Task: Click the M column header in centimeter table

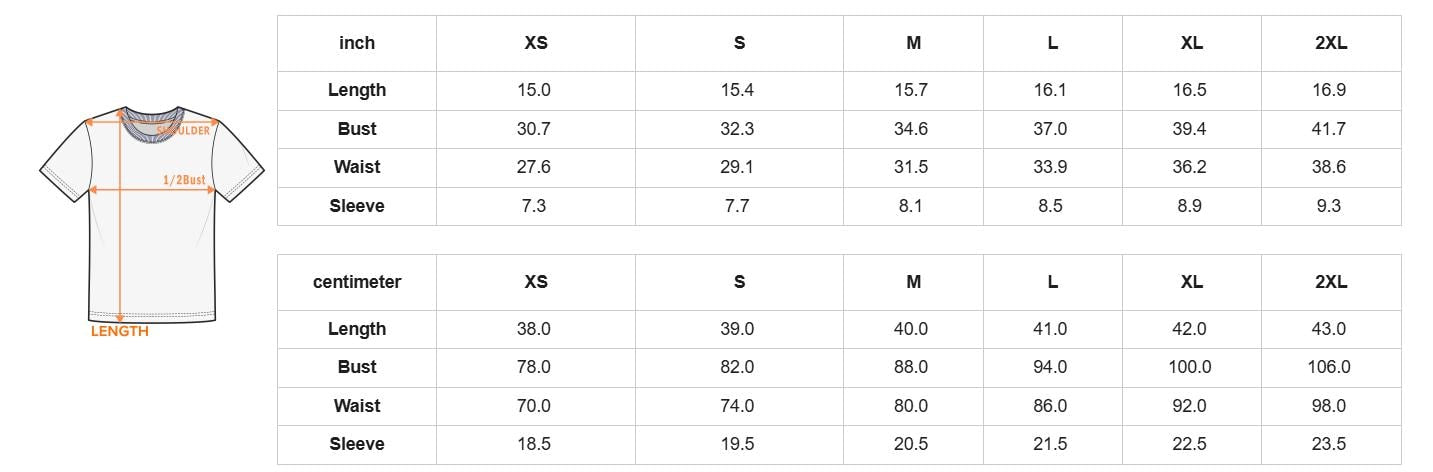Action: tap(913, 282)
